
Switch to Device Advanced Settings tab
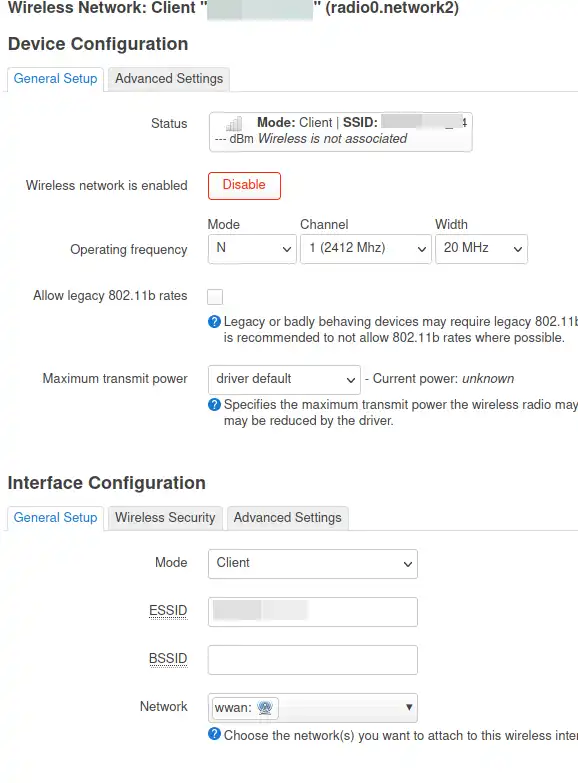(x=169, y=79)
